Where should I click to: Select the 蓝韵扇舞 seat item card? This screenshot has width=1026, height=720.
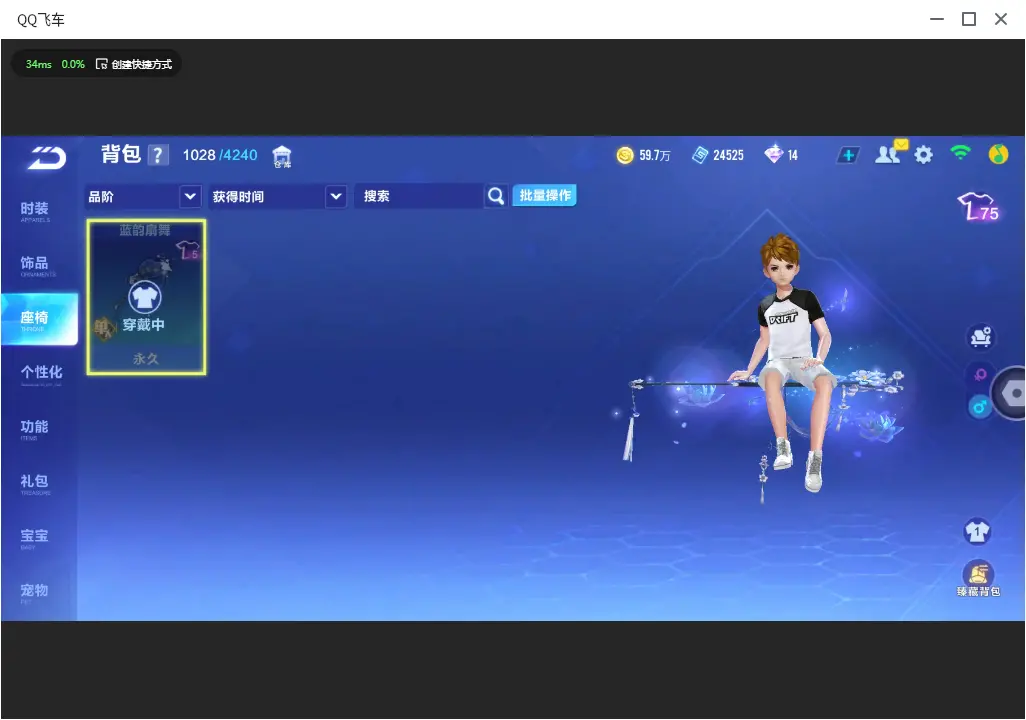point(146,297)
